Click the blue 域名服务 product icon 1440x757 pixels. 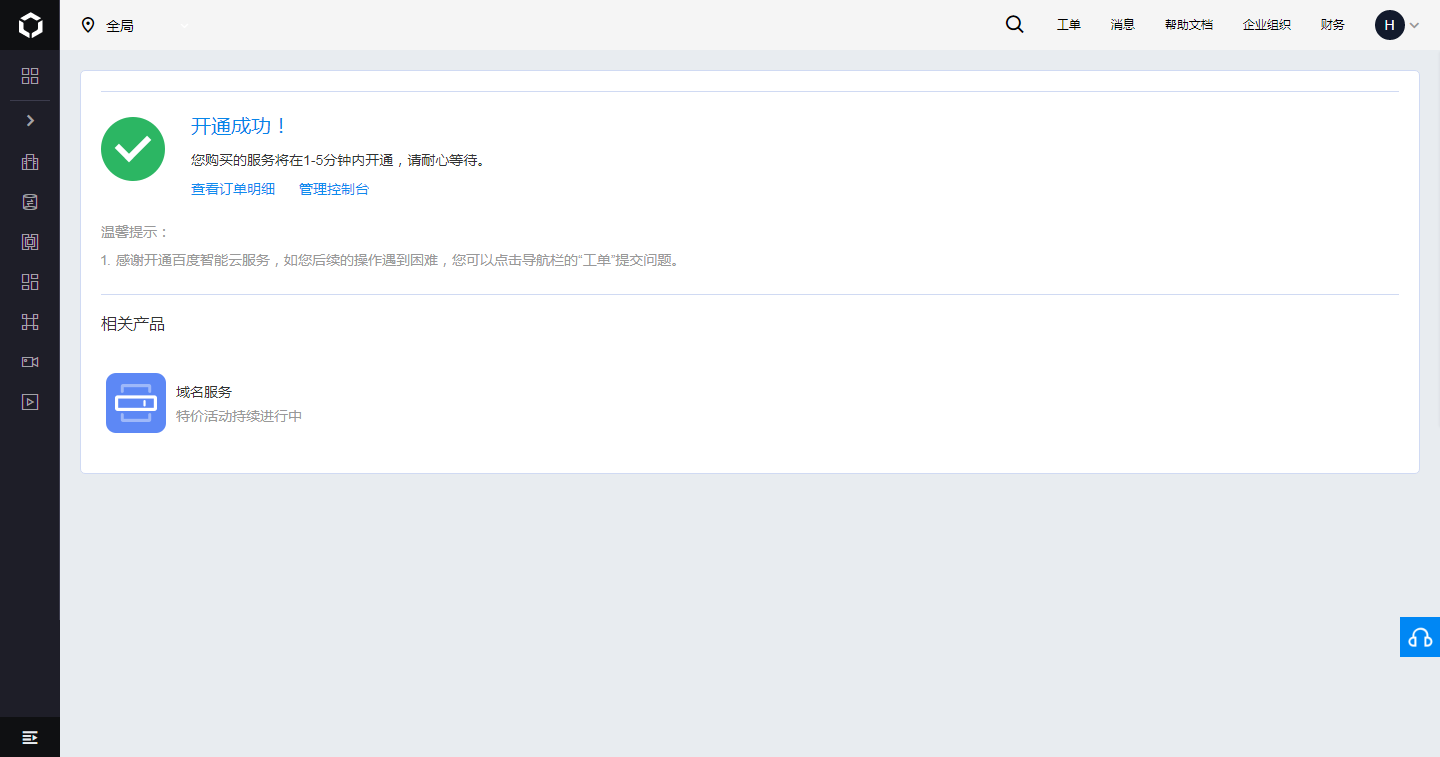[136, 403]
